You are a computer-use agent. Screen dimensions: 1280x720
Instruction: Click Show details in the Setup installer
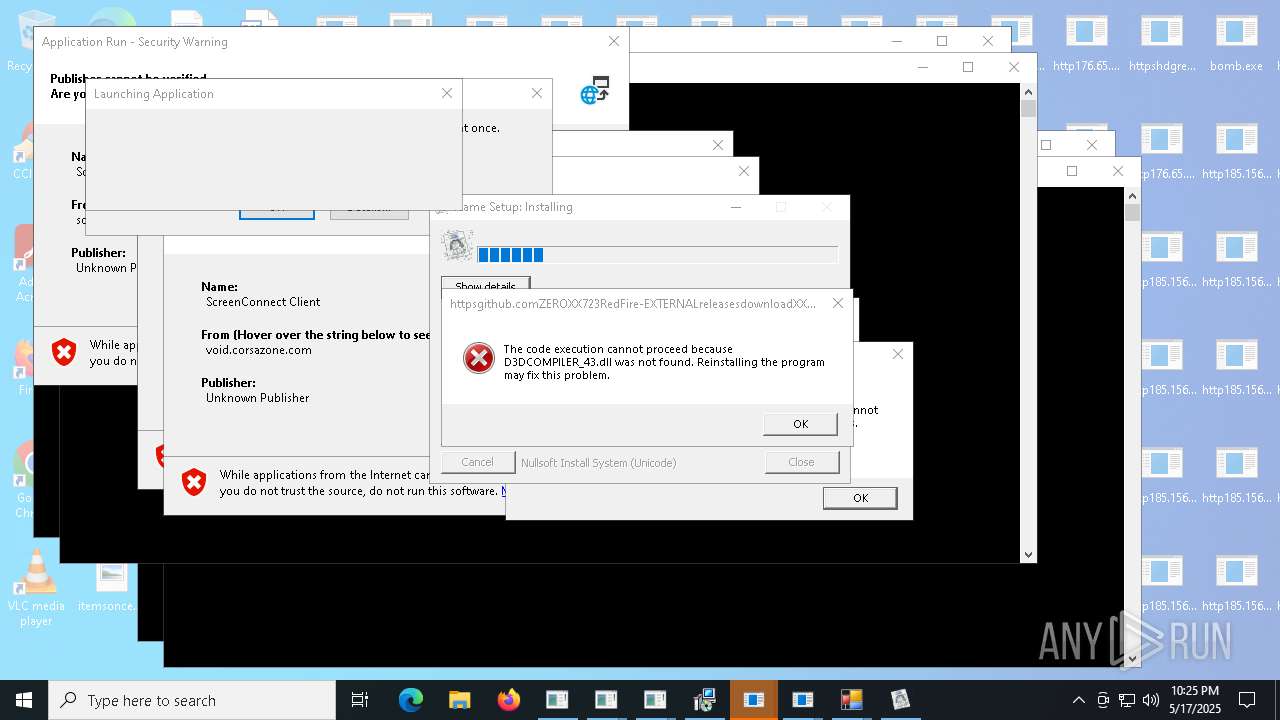click(x=485, y=286)
